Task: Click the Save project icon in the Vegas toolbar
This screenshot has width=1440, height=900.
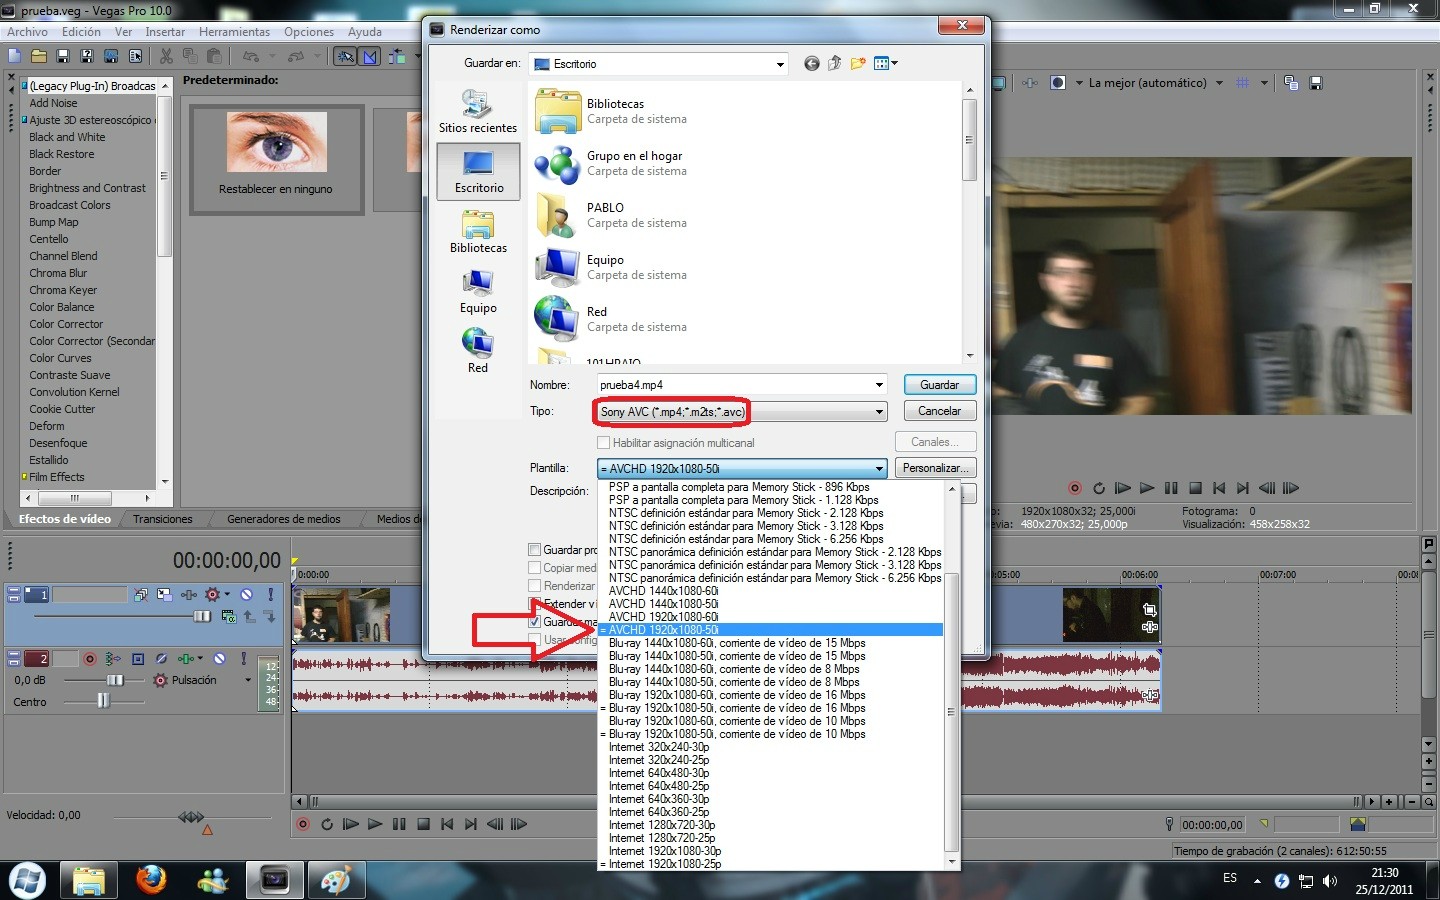Action: tap(63, 57)
